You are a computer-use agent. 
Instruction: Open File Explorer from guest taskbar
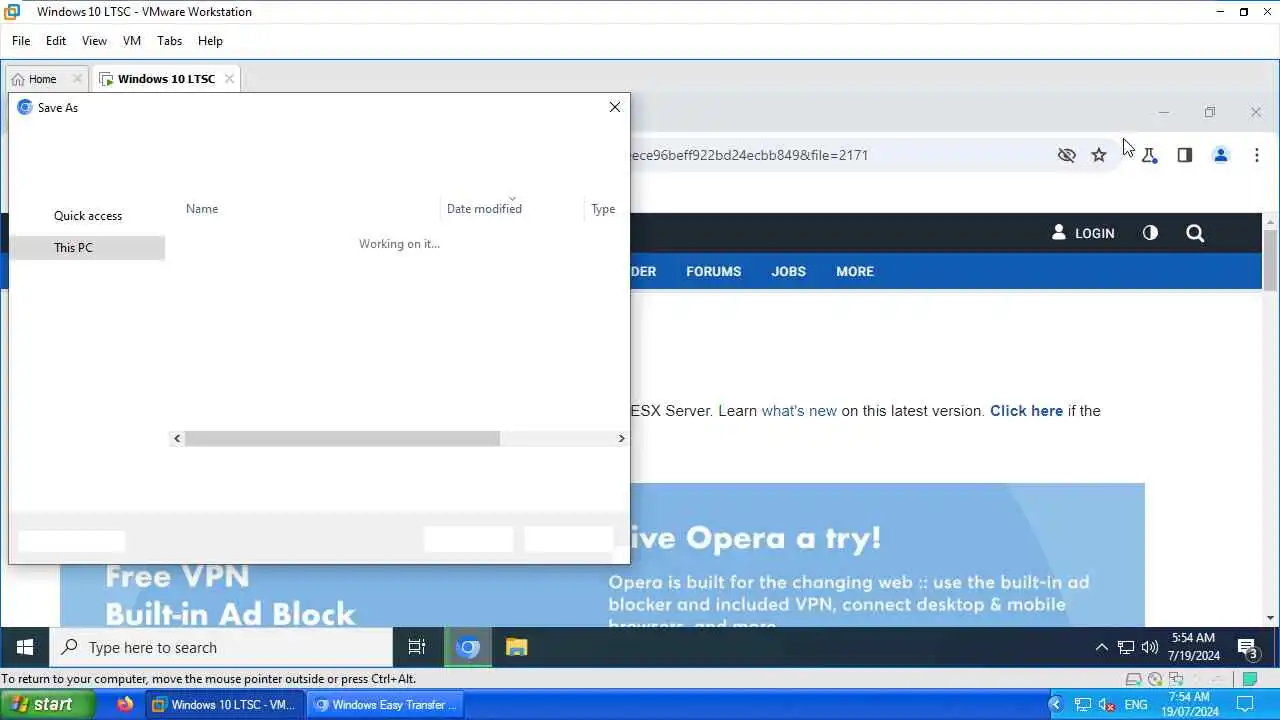516,647
